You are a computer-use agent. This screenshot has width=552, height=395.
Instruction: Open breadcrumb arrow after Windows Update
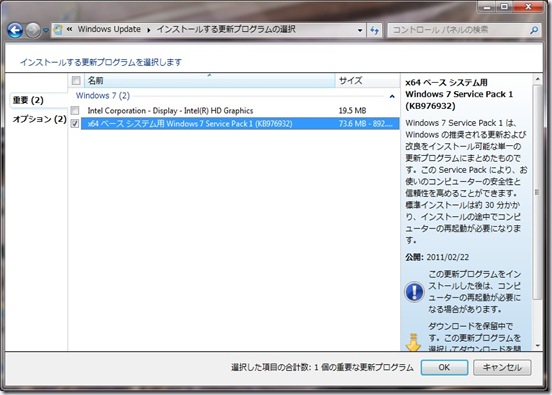(149, 30)
